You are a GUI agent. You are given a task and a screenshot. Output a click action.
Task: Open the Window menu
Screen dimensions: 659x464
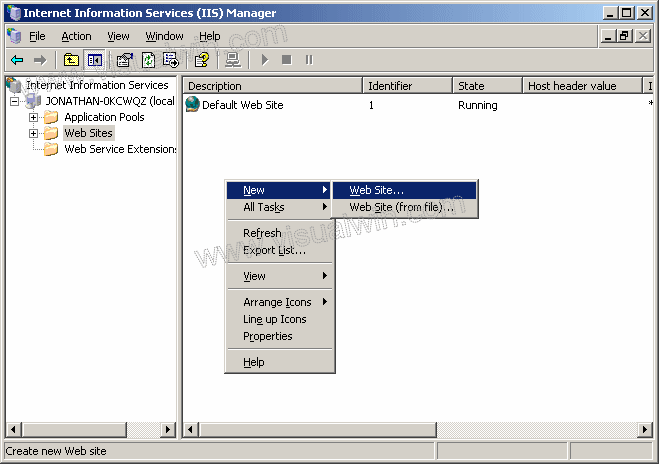[x=164, y=37]
